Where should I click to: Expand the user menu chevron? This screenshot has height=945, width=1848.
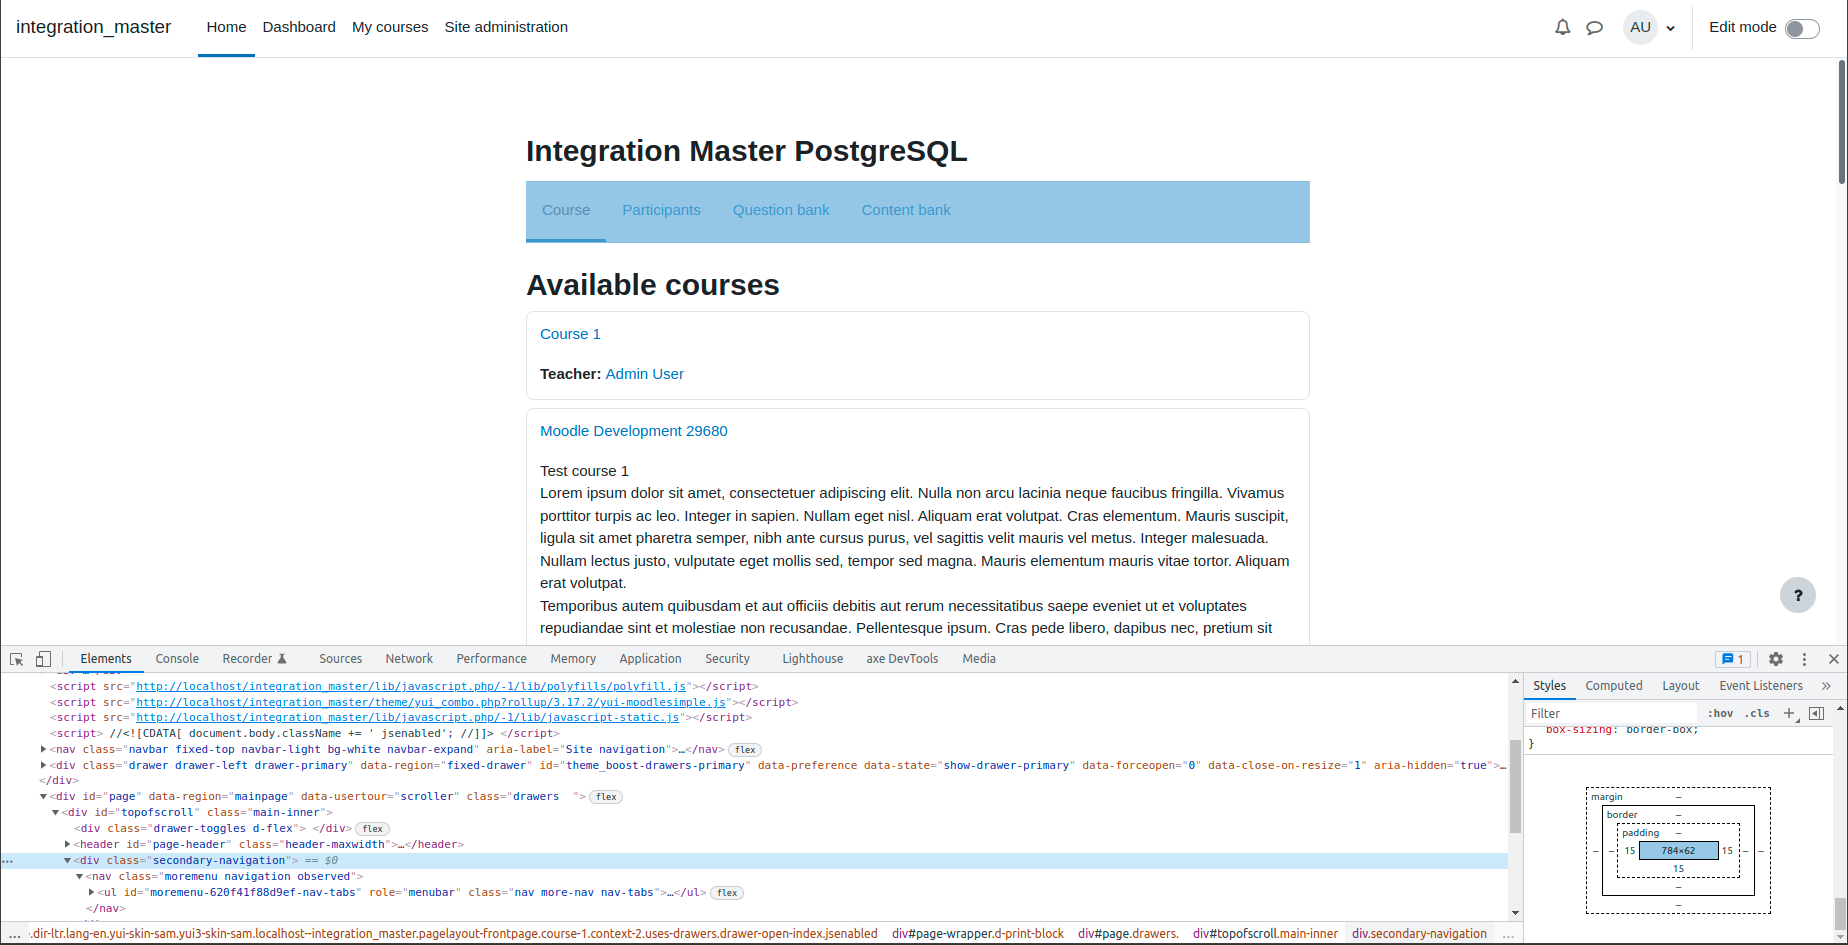click(x=1670, y=29)
